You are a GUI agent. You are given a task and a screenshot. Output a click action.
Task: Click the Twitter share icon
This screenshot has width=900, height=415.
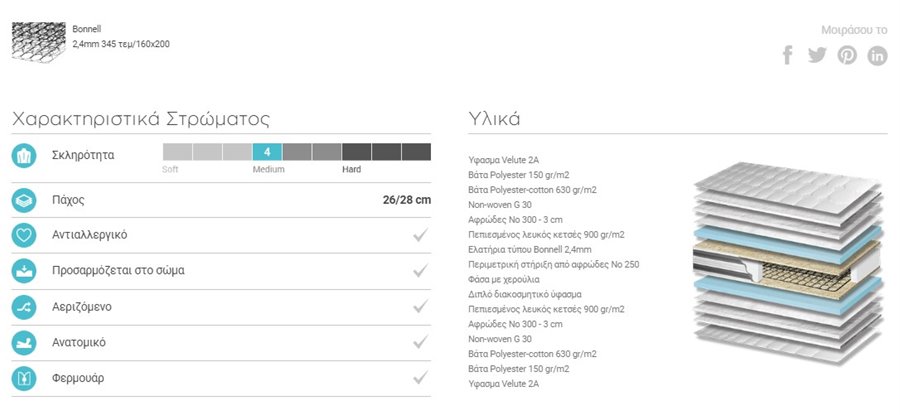coord(817,55)
